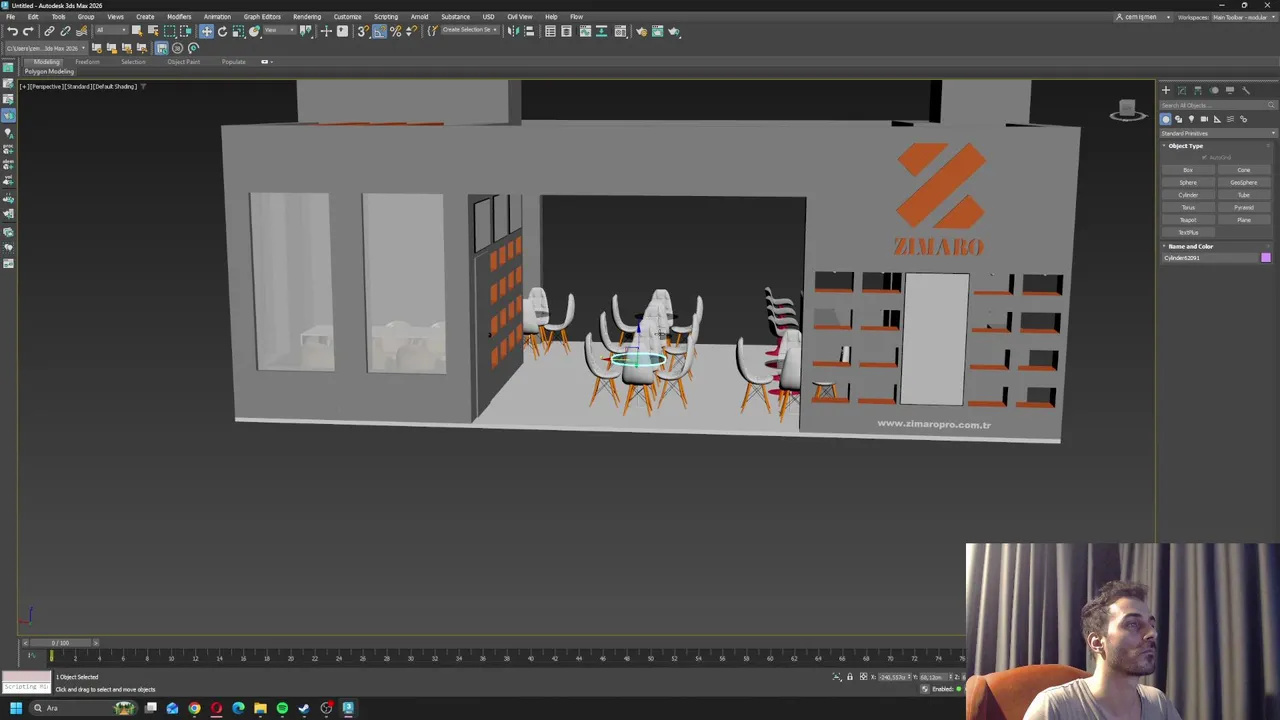Activate the Select and Scale tool
The height and width of the screenshot is (720, 1280).
click(238, 31)
